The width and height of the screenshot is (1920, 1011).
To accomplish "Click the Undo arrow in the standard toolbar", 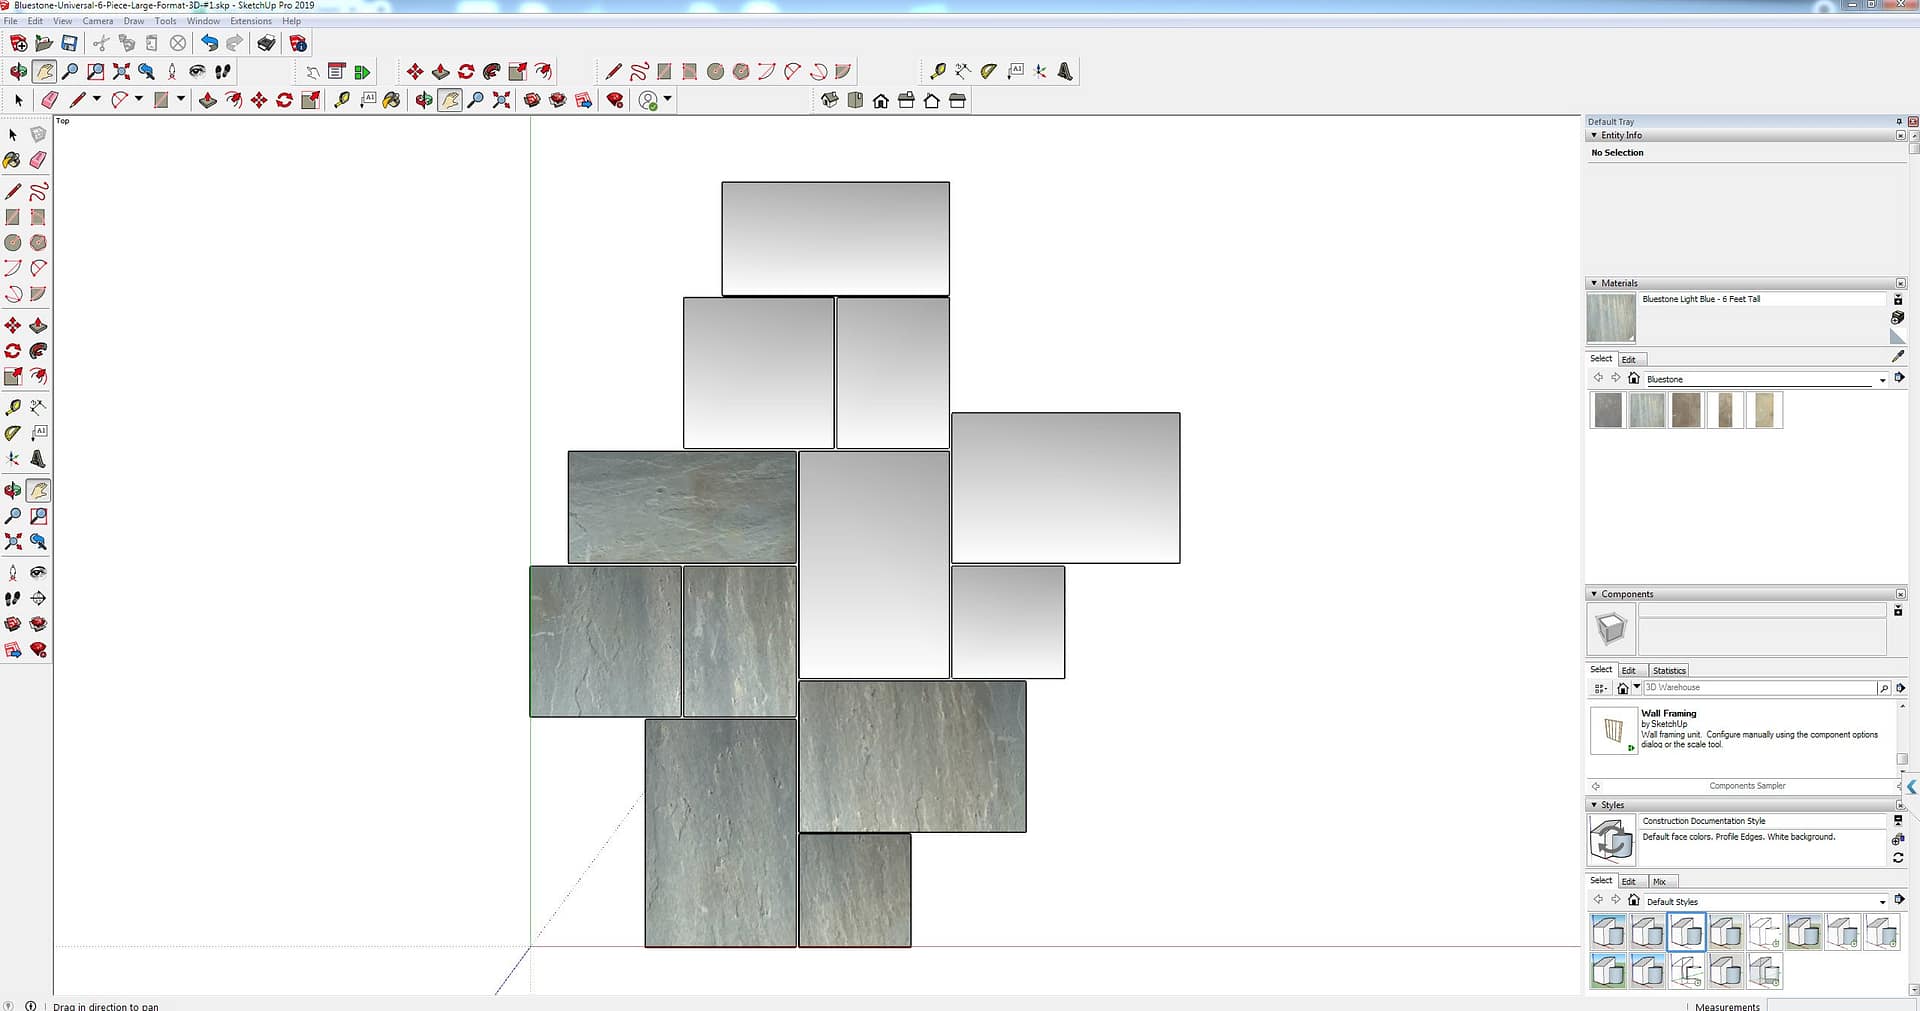I will (208, 43).
